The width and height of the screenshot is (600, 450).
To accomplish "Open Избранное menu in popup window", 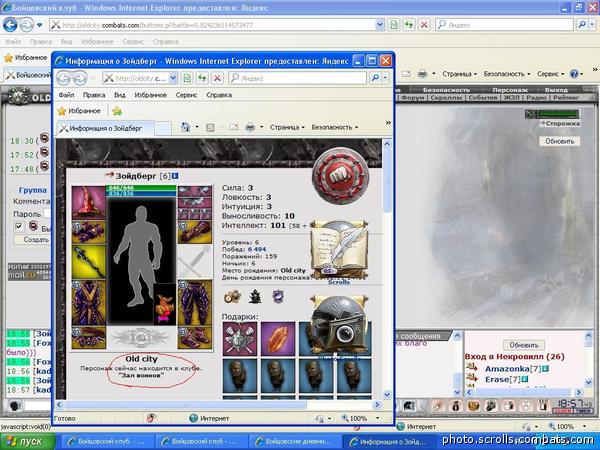I will (150, 95).
